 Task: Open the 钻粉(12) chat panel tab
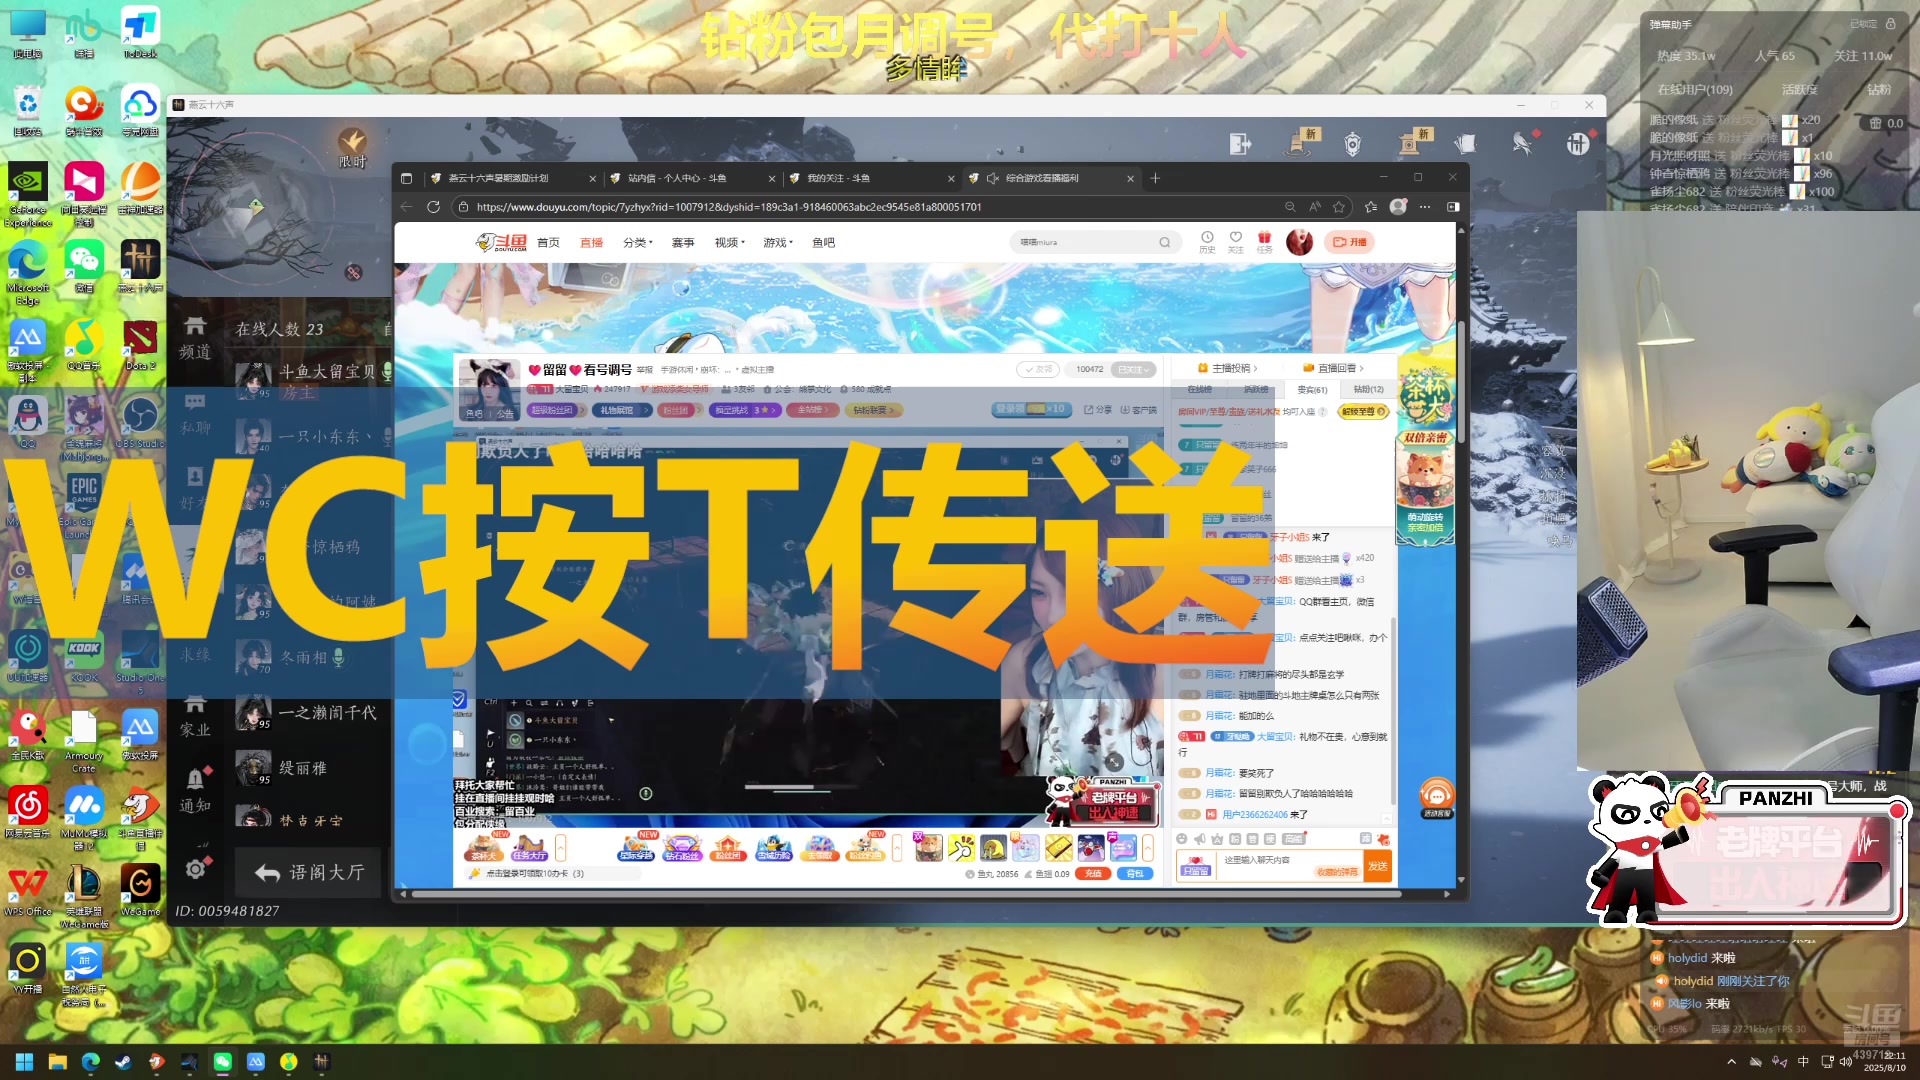pos(1368,389)
